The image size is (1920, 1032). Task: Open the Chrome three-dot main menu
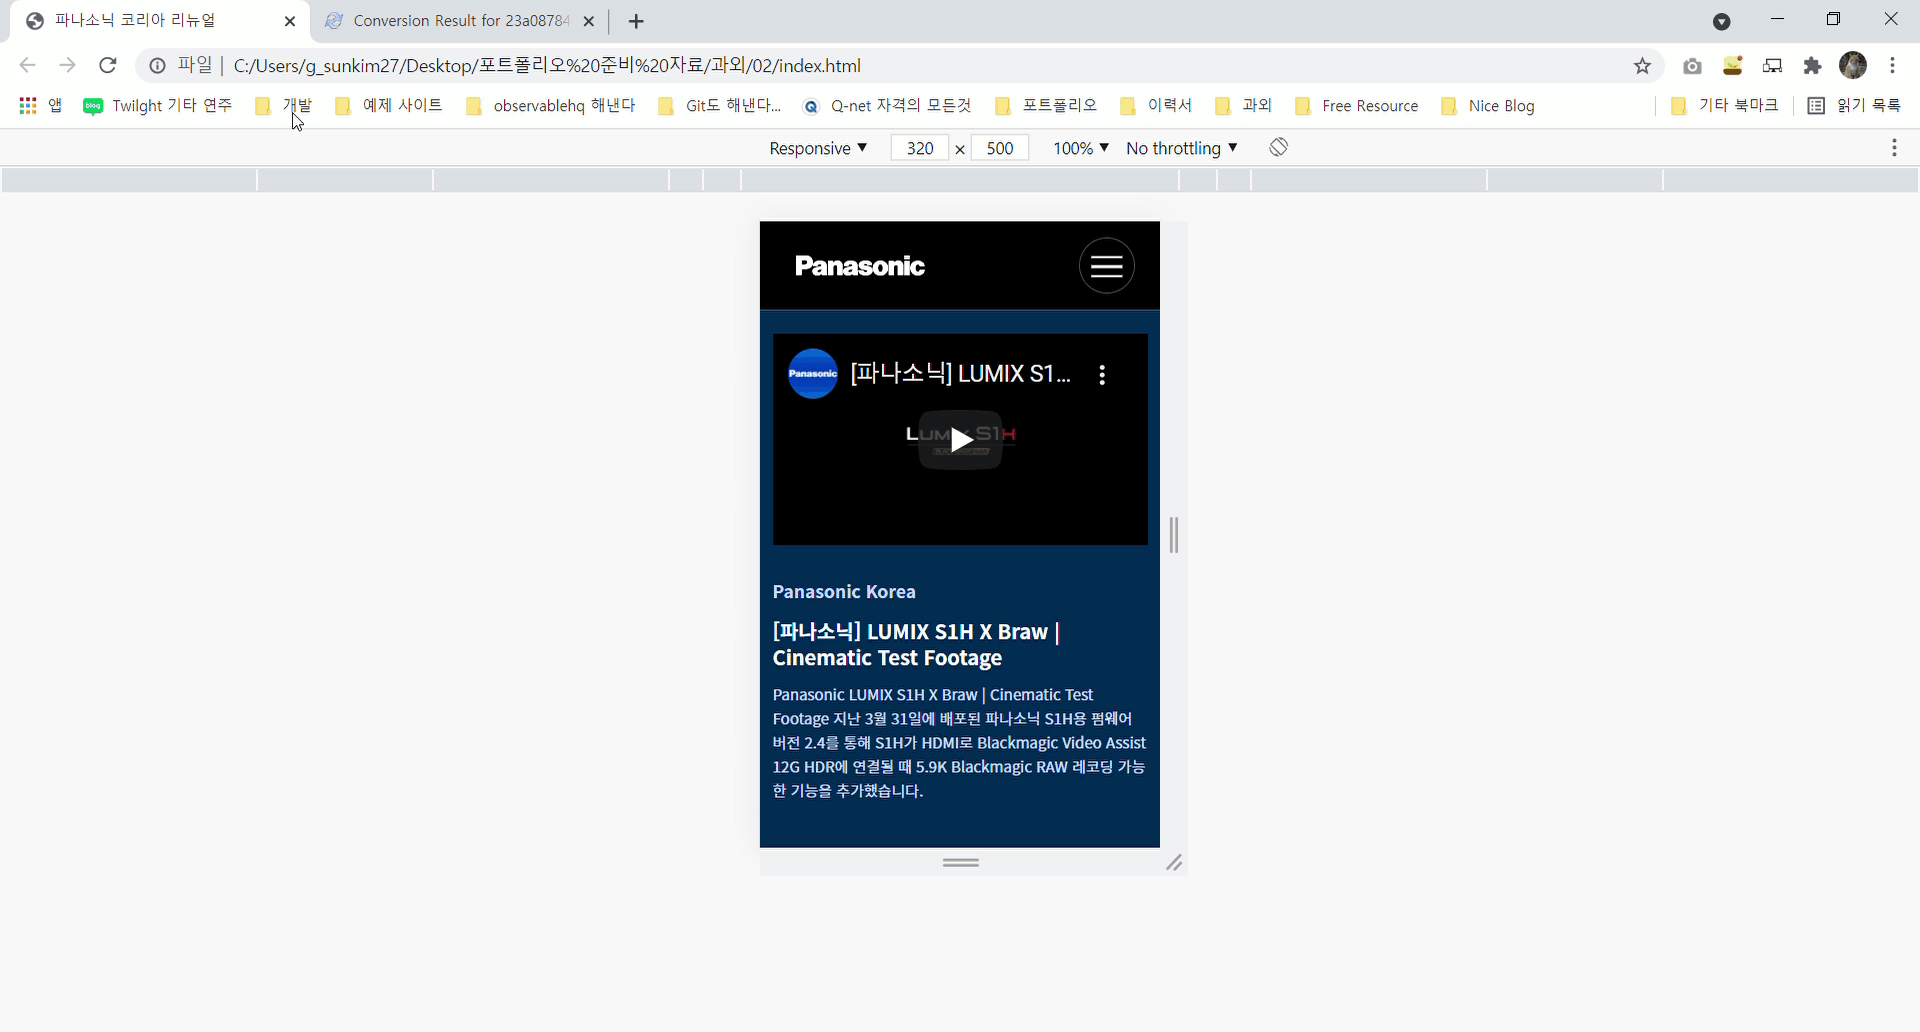pyautogui.click(x=1892, y=66)
